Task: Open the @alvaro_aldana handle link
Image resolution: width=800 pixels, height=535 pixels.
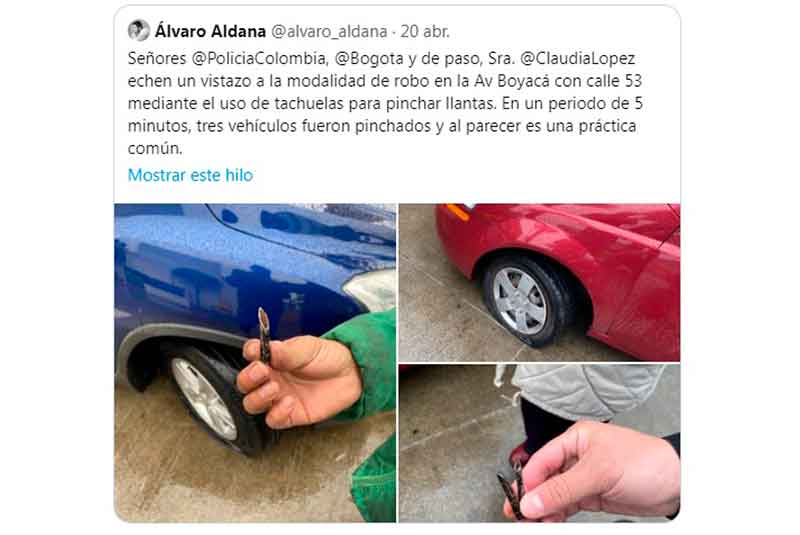Action: pyautogui.click(x=329, y=32)
